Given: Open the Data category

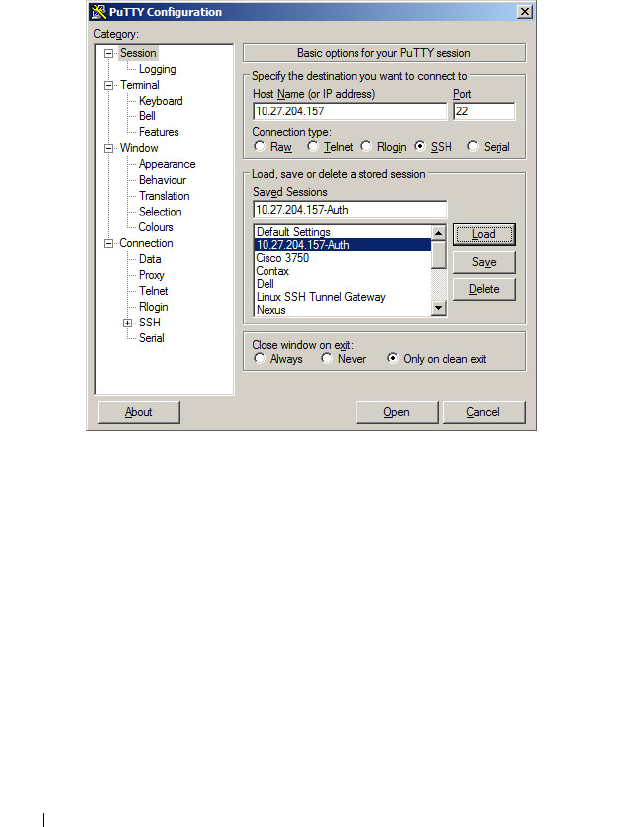Looking at the screenshot, I should pos(150,259).
